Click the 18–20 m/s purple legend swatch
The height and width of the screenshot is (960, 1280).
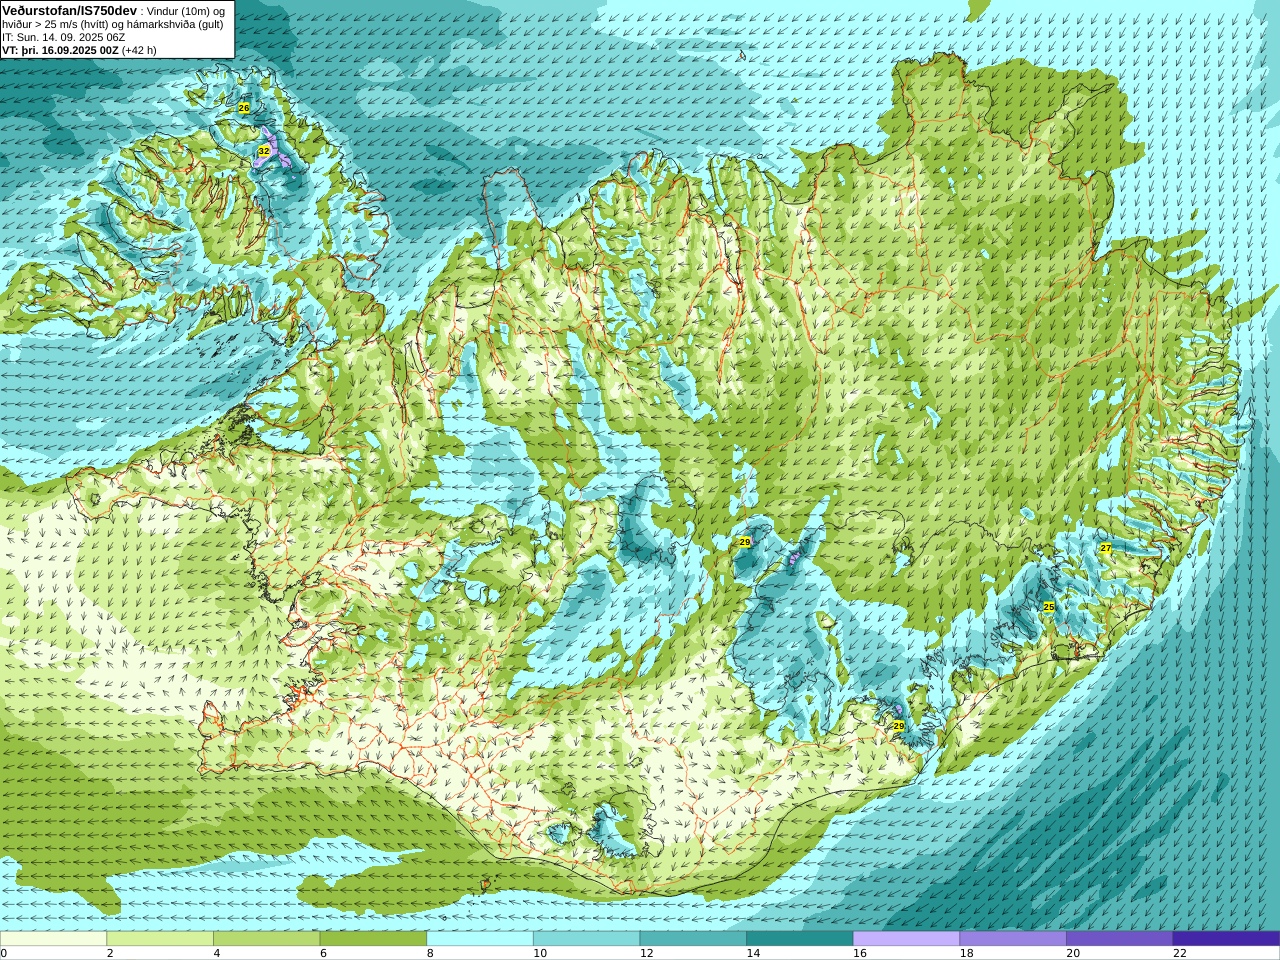coord(1013,939)
